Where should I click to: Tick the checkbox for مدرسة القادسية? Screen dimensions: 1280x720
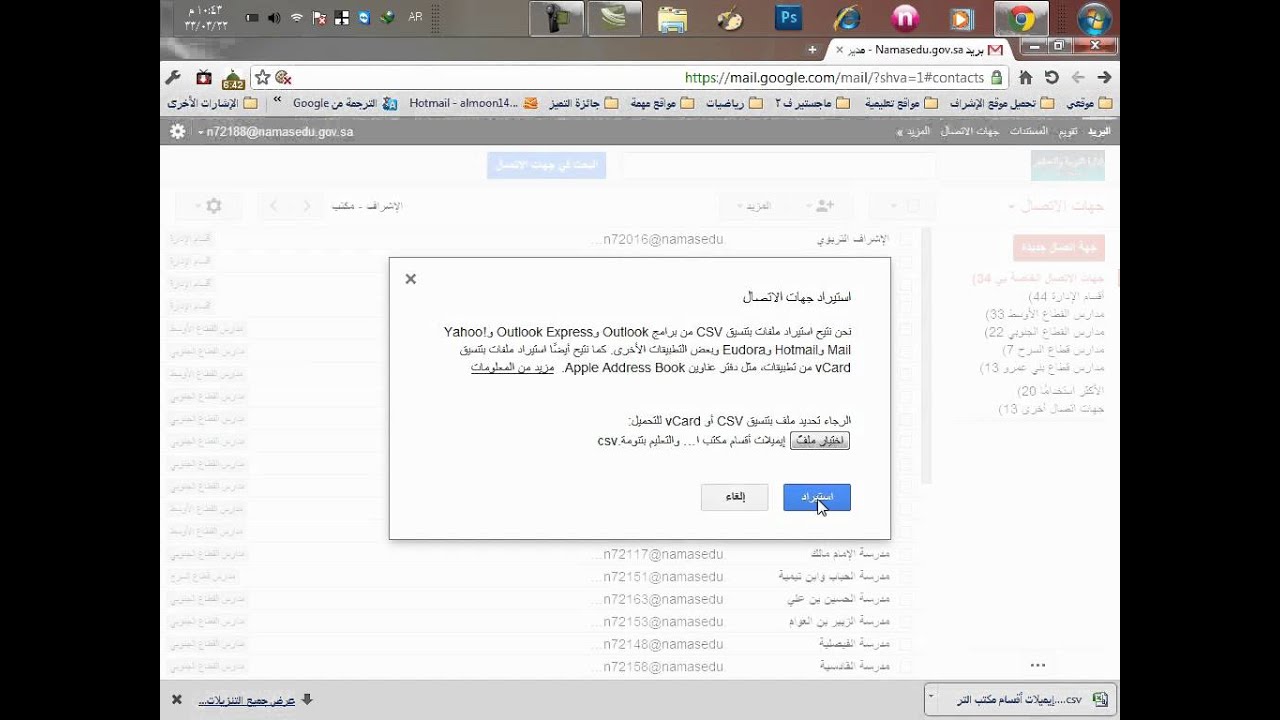tap(906, 665)
